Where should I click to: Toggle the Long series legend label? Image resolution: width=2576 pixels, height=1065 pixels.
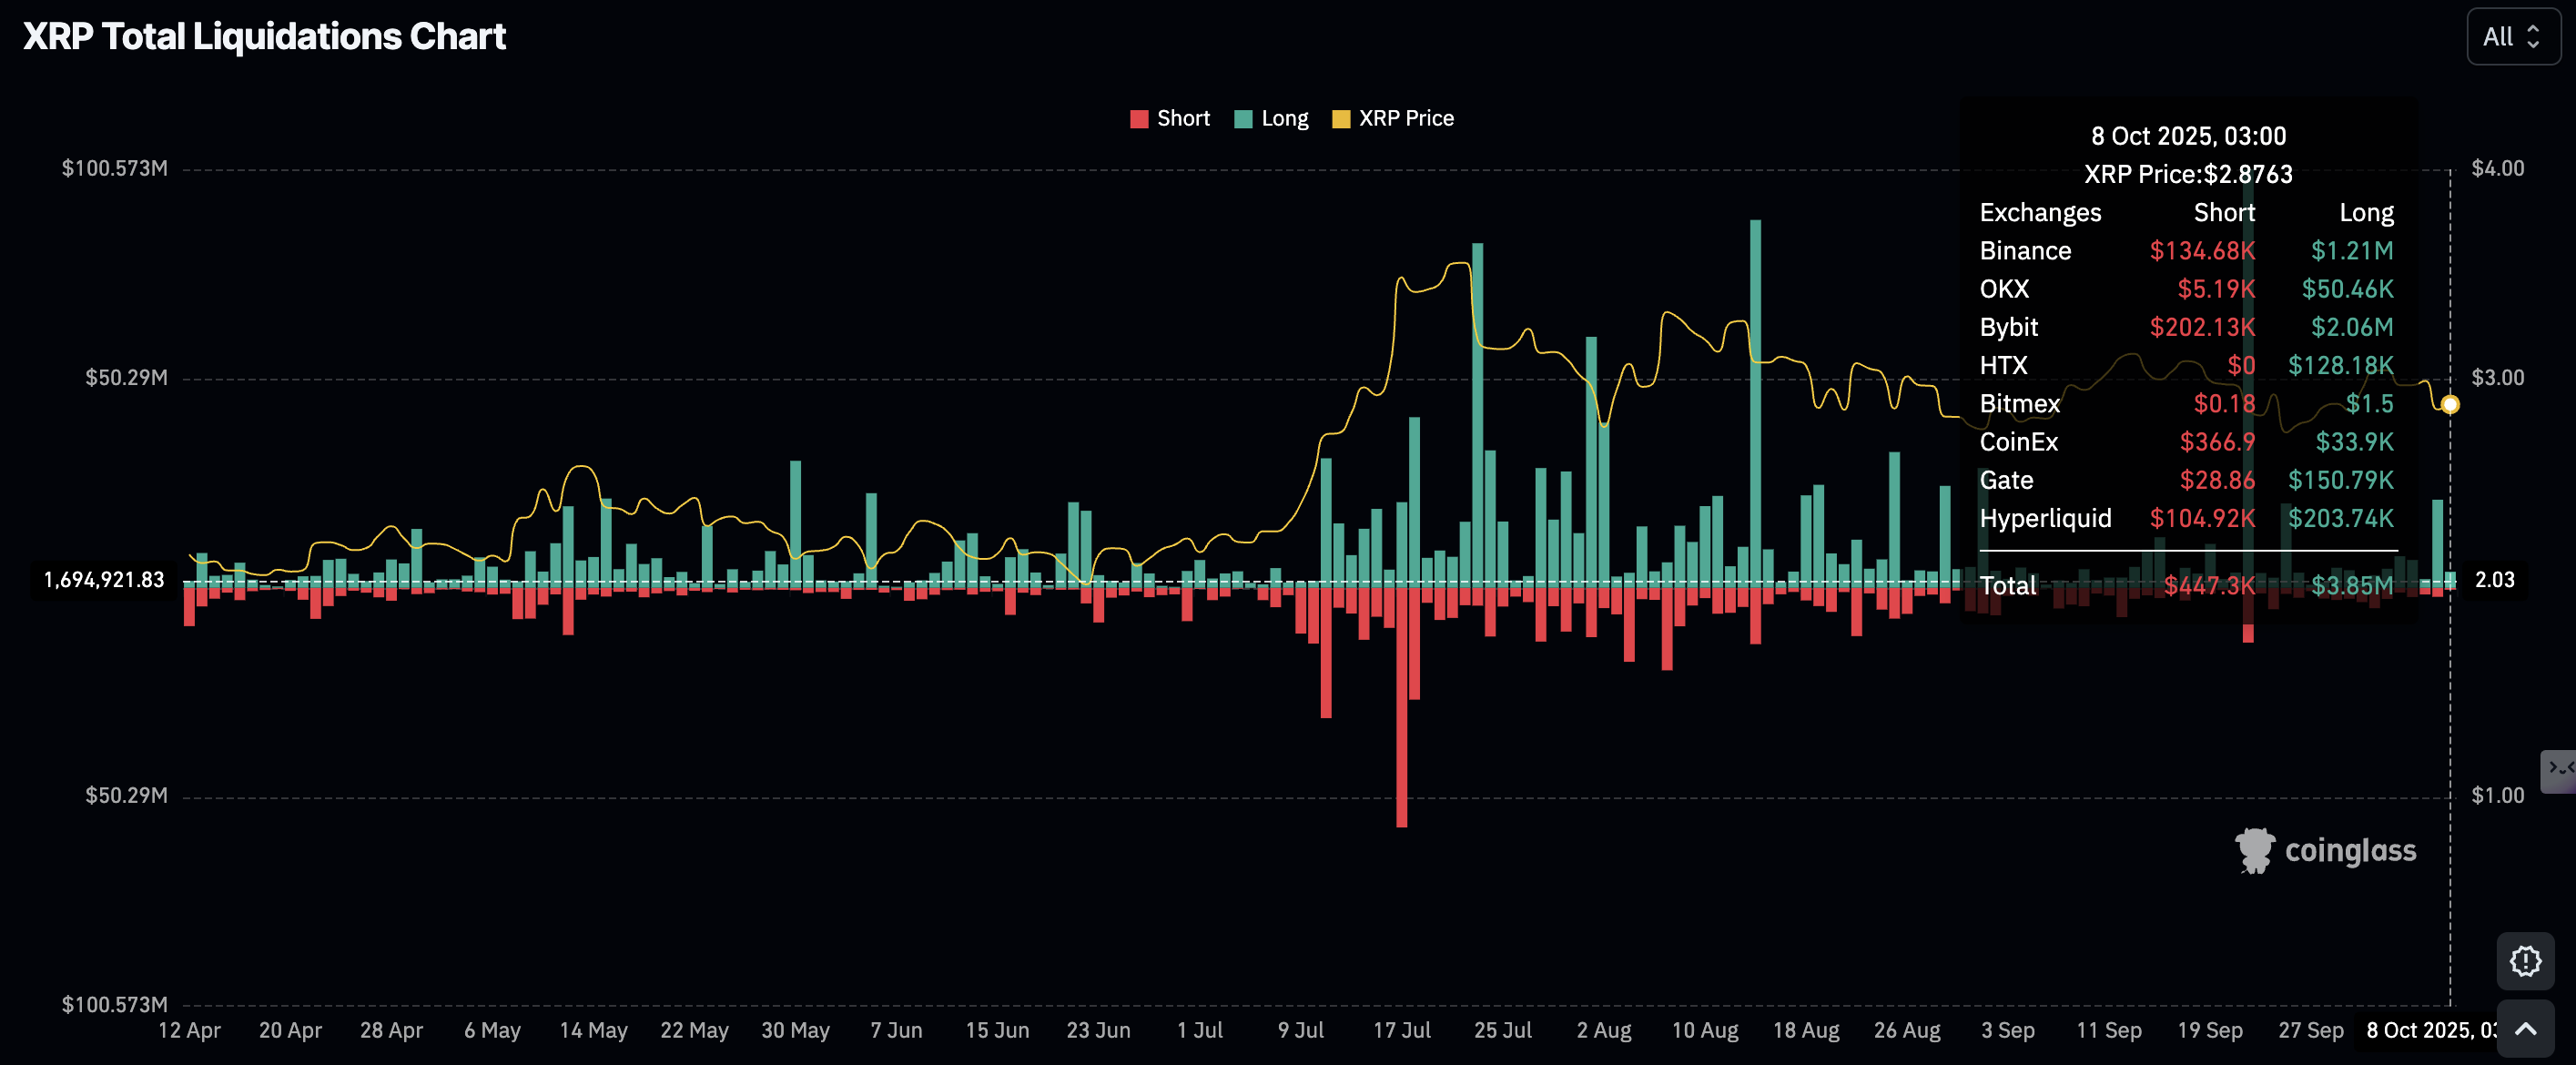click(x=1284, y=119)
